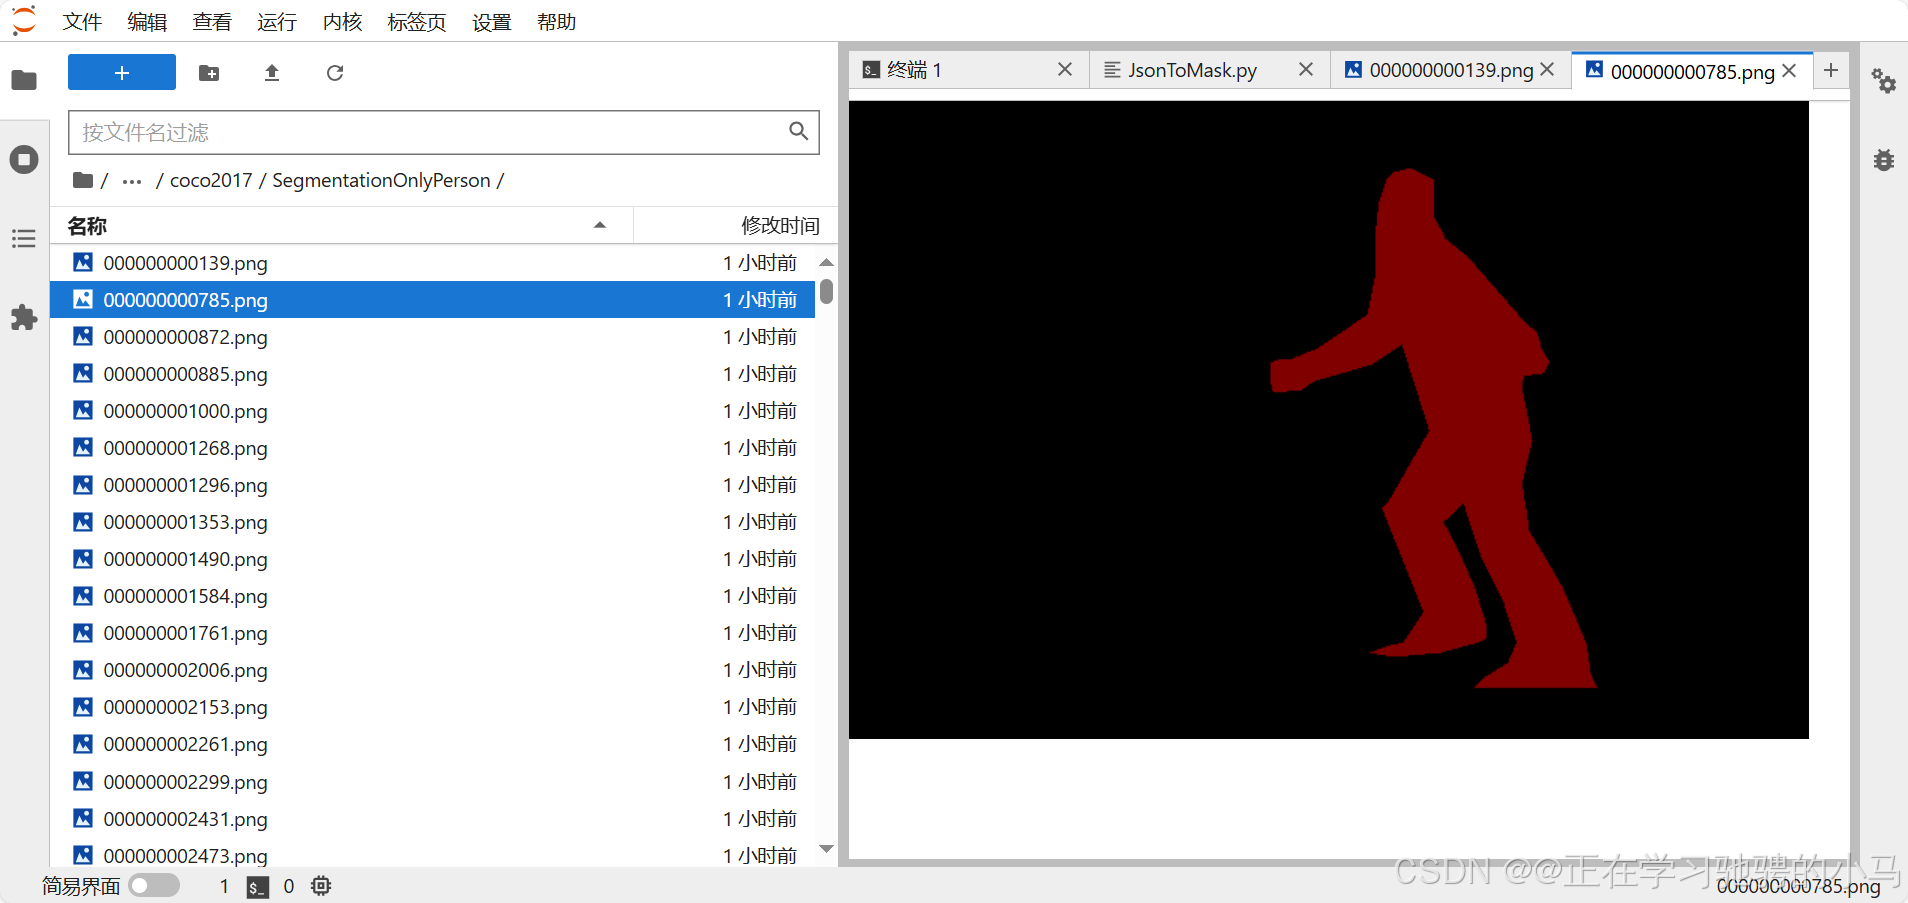Open the table of contents sidebar
This screenshot has height=903, width=1908.
[24, 238]
